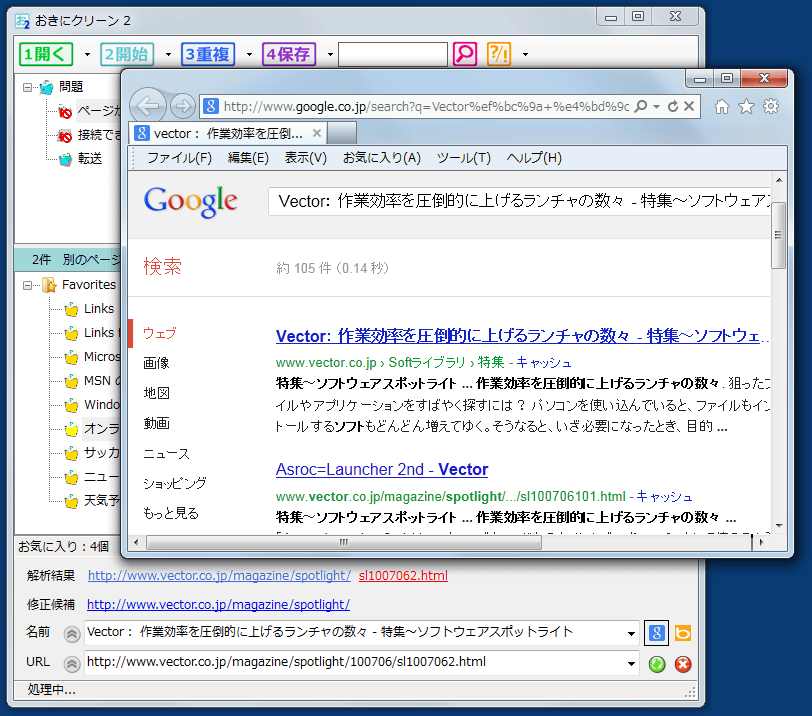
Task: Select the MSN favorites item
Action: tap(102, 381)
